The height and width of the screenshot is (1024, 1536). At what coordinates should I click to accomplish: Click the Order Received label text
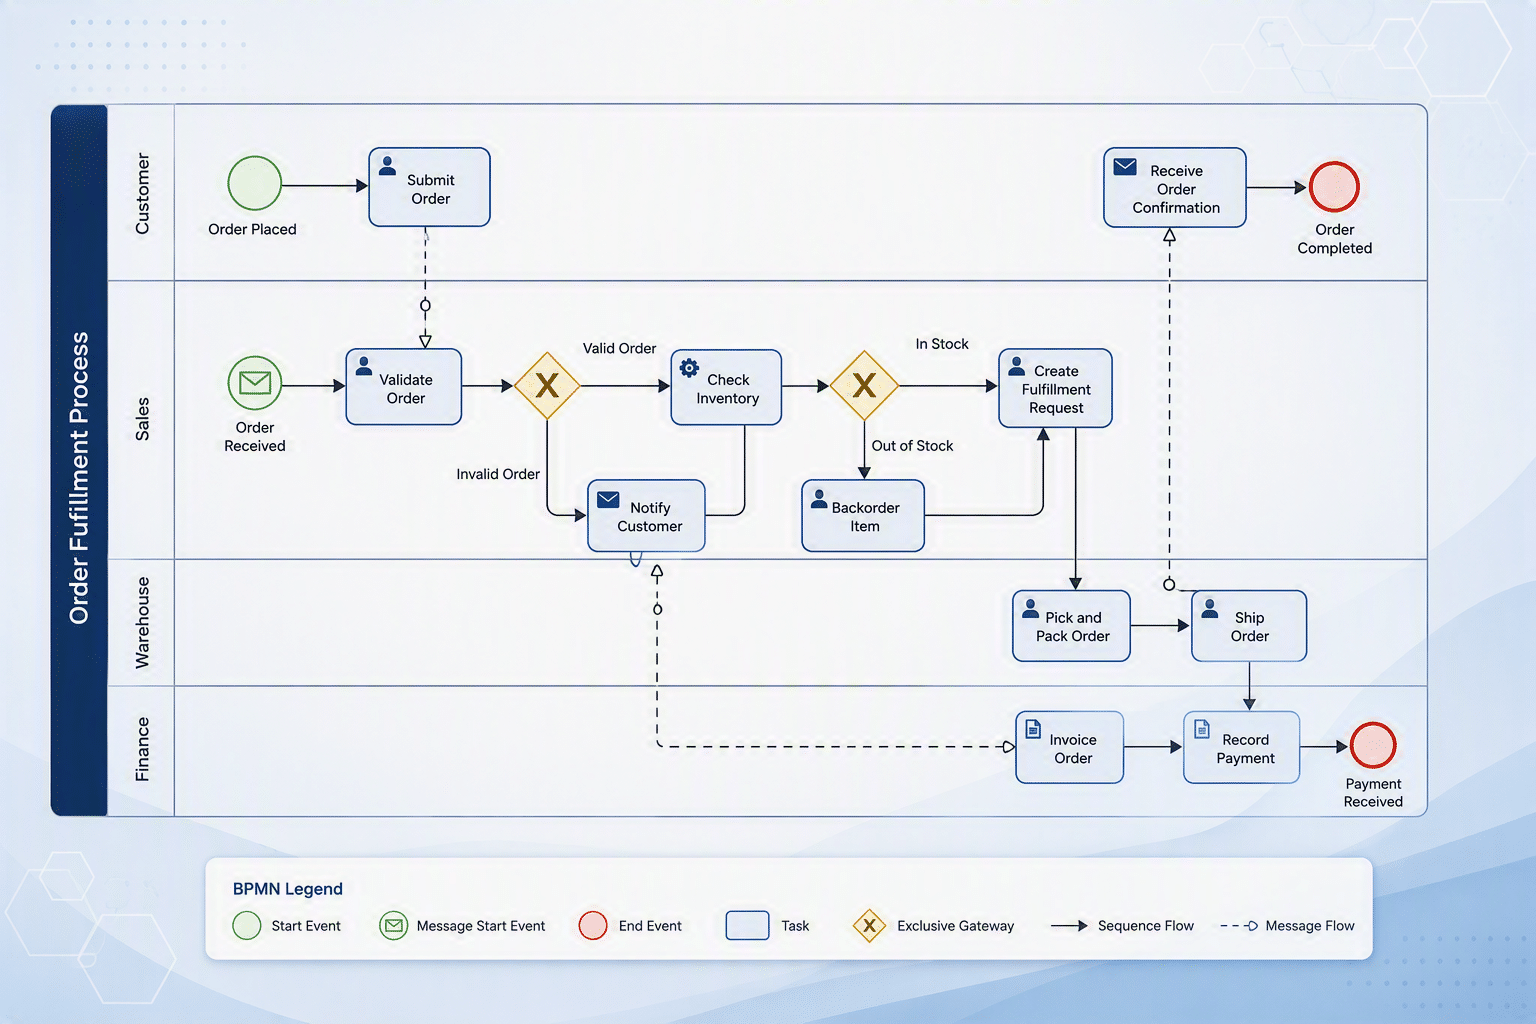click(255, 437)
